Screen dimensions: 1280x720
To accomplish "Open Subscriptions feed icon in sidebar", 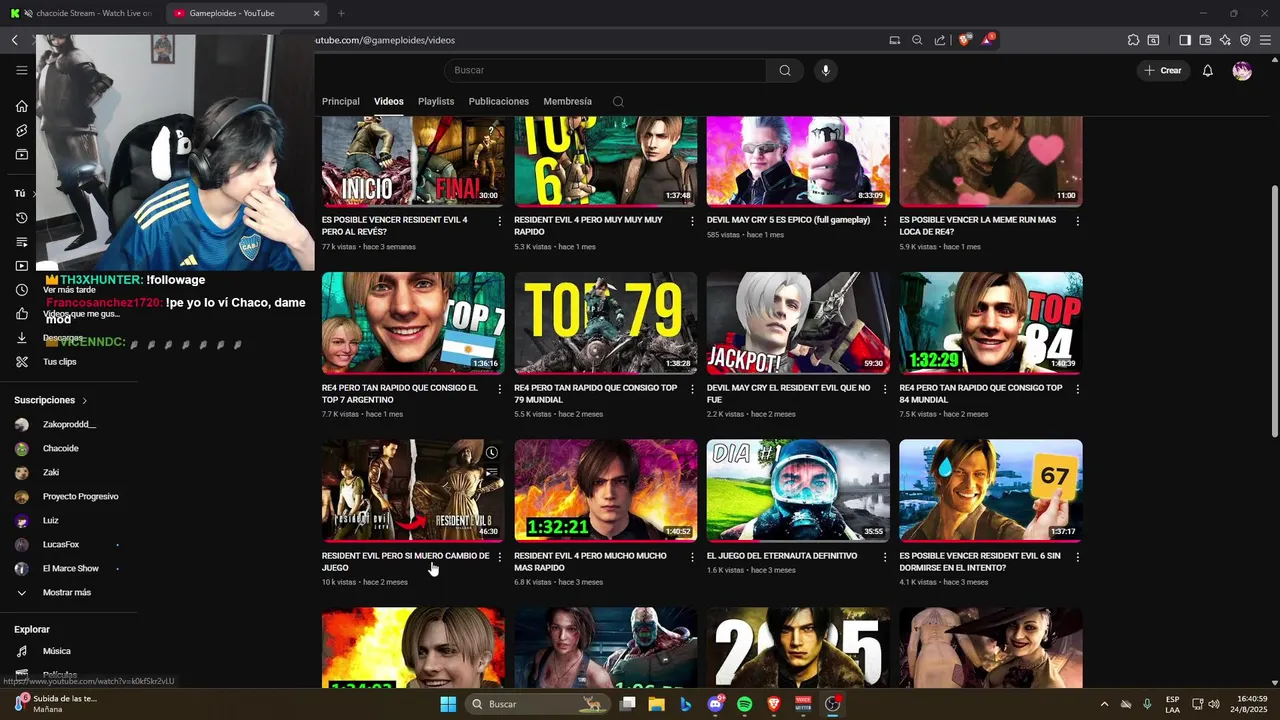I will [21, 155].
